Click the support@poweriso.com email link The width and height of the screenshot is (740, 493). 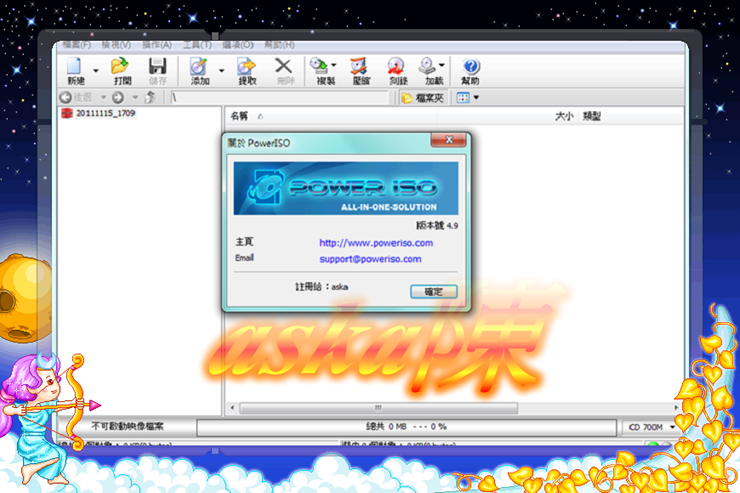370,259
